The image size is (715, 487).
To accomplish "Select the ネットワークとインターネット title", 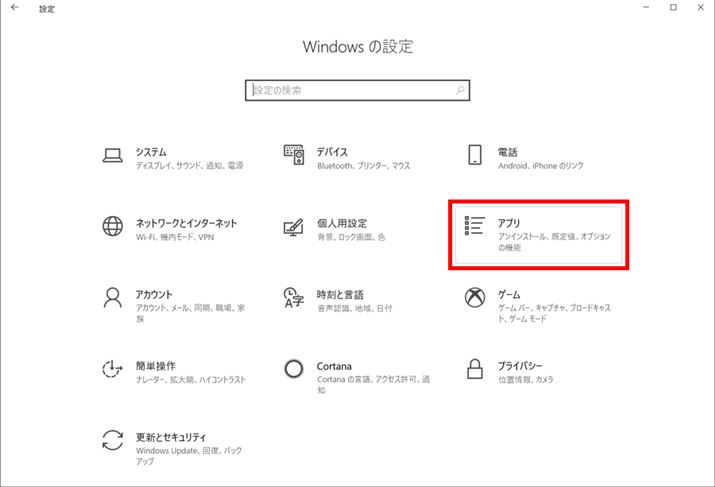I will [187, 223].
